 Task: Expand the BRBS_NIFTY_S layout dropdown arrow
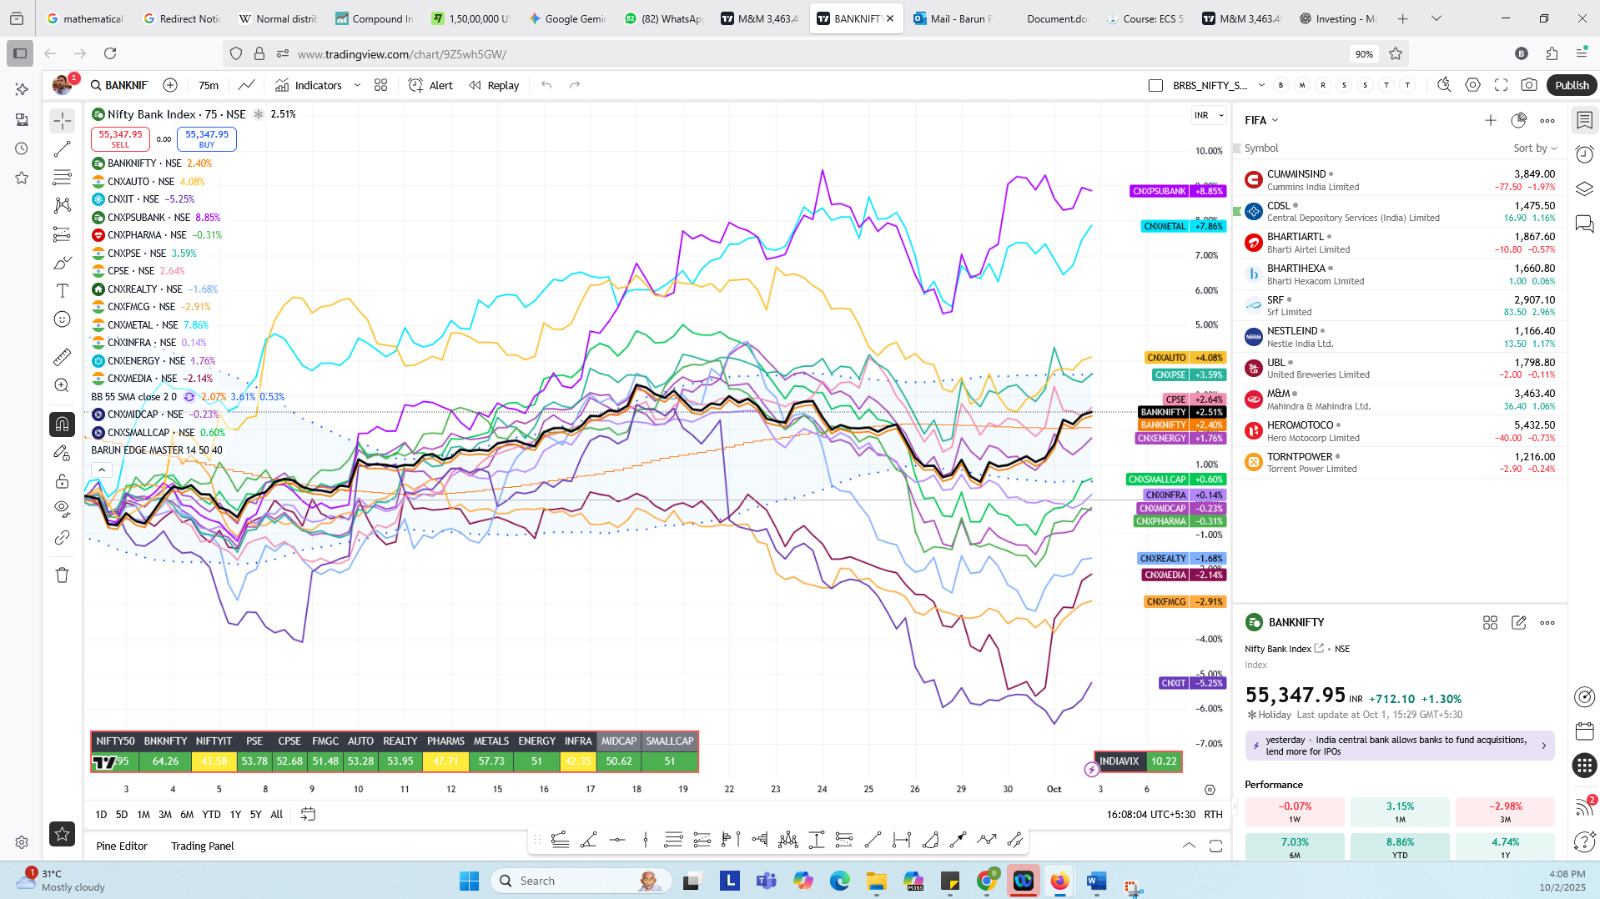coord(1261,85)
